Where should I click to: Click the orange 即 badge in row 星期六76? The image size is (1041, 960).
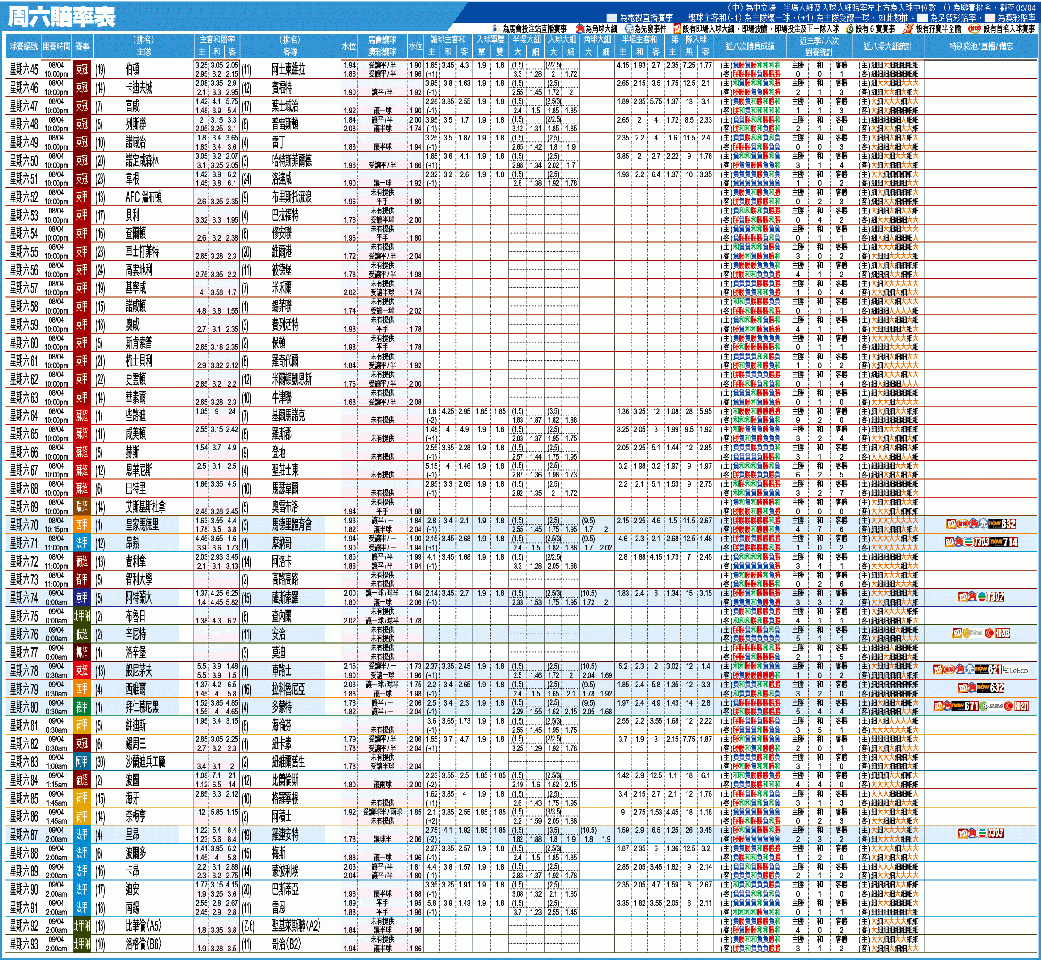pos(958,633)
